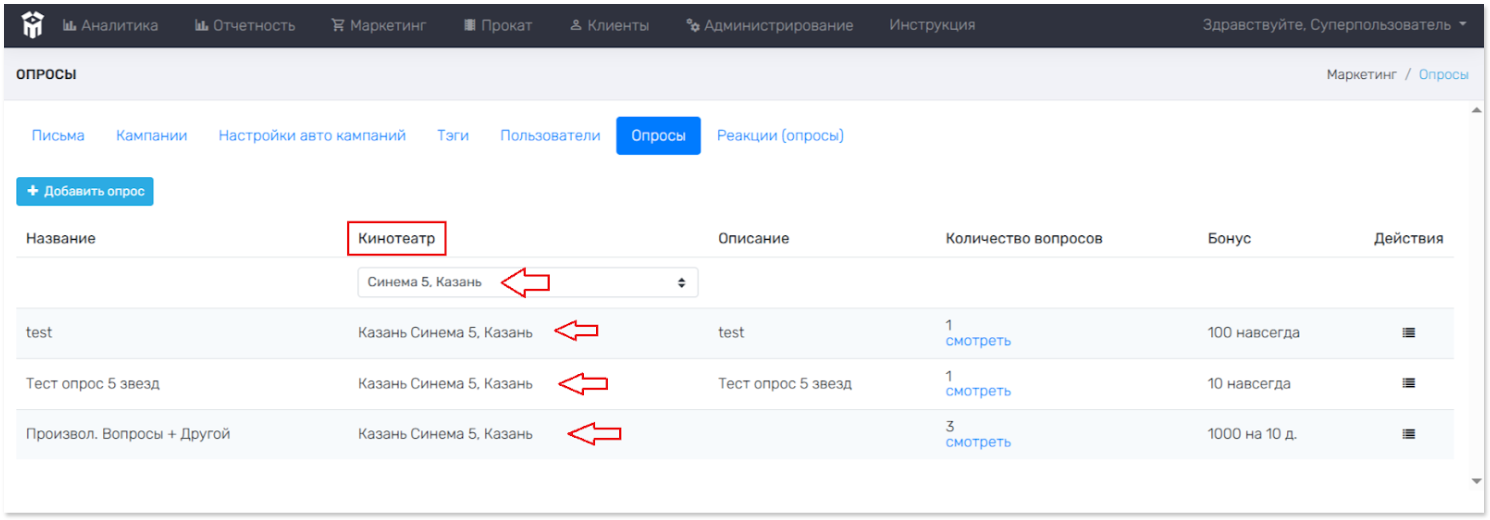Click the Добавить опрос button

[x=85, y=191]
